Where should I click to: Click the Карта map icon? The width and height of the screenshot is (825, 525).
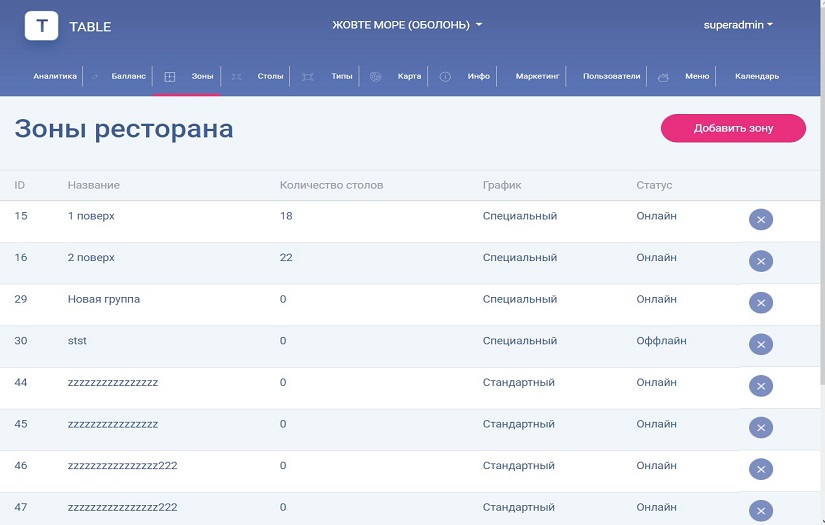(x=375, y=77)
